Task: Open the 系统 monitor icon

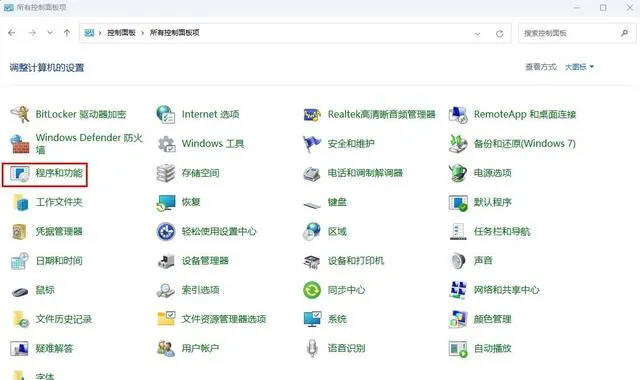Action: click(312, 319)
